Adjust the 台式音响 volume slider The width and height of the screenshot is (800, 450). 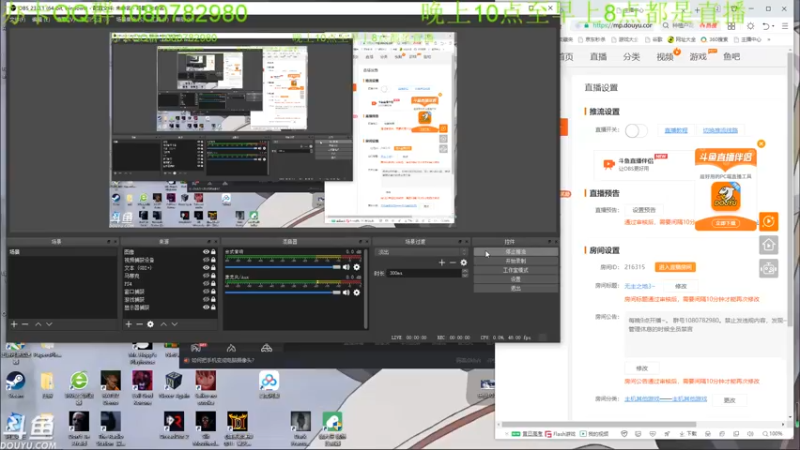[x=283, y=267]
